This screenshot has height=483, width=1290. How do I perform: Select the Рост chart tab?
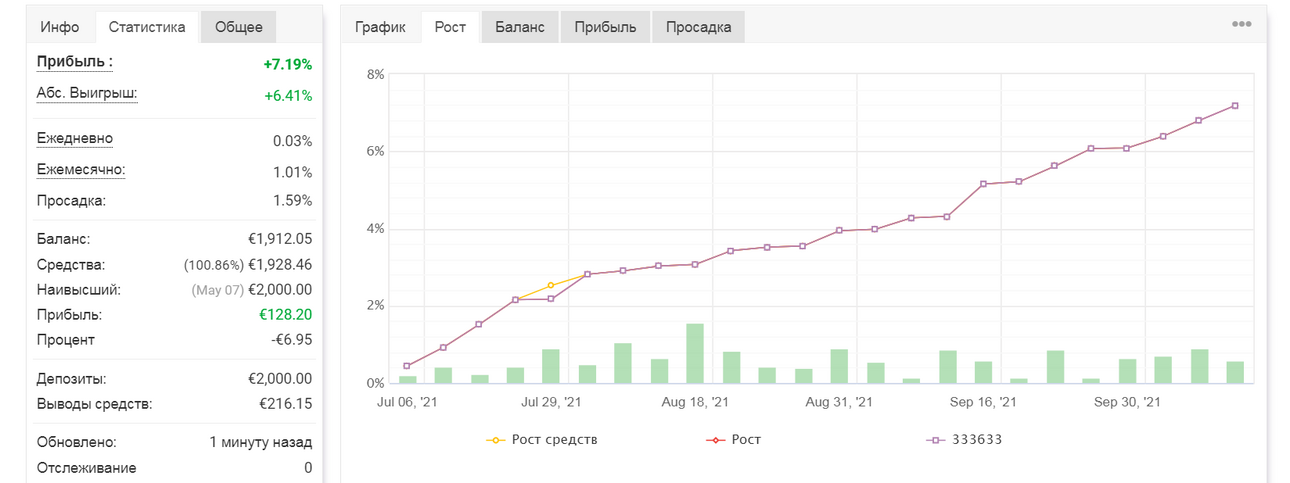coord(450,27)
